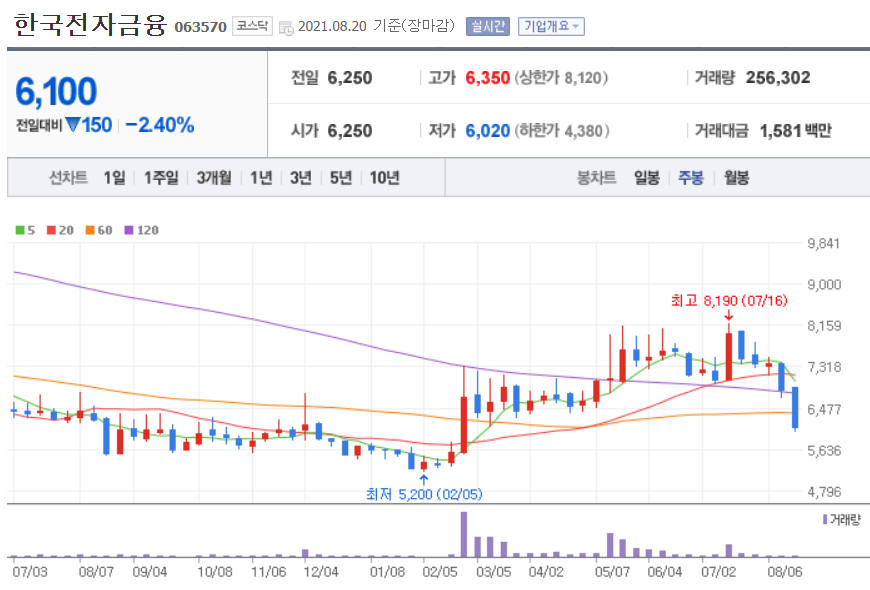Screen dimensions: 870x590
Task: Click the 고가 value 6,350
Action: point(487,78)
